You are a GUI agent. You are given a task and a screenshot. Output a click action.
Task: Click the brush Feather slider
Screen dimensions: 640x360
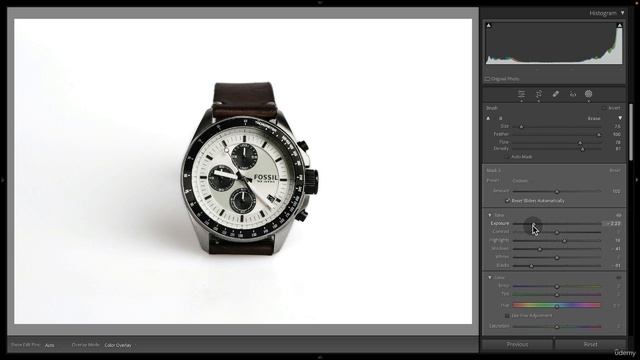coord(556,134)
